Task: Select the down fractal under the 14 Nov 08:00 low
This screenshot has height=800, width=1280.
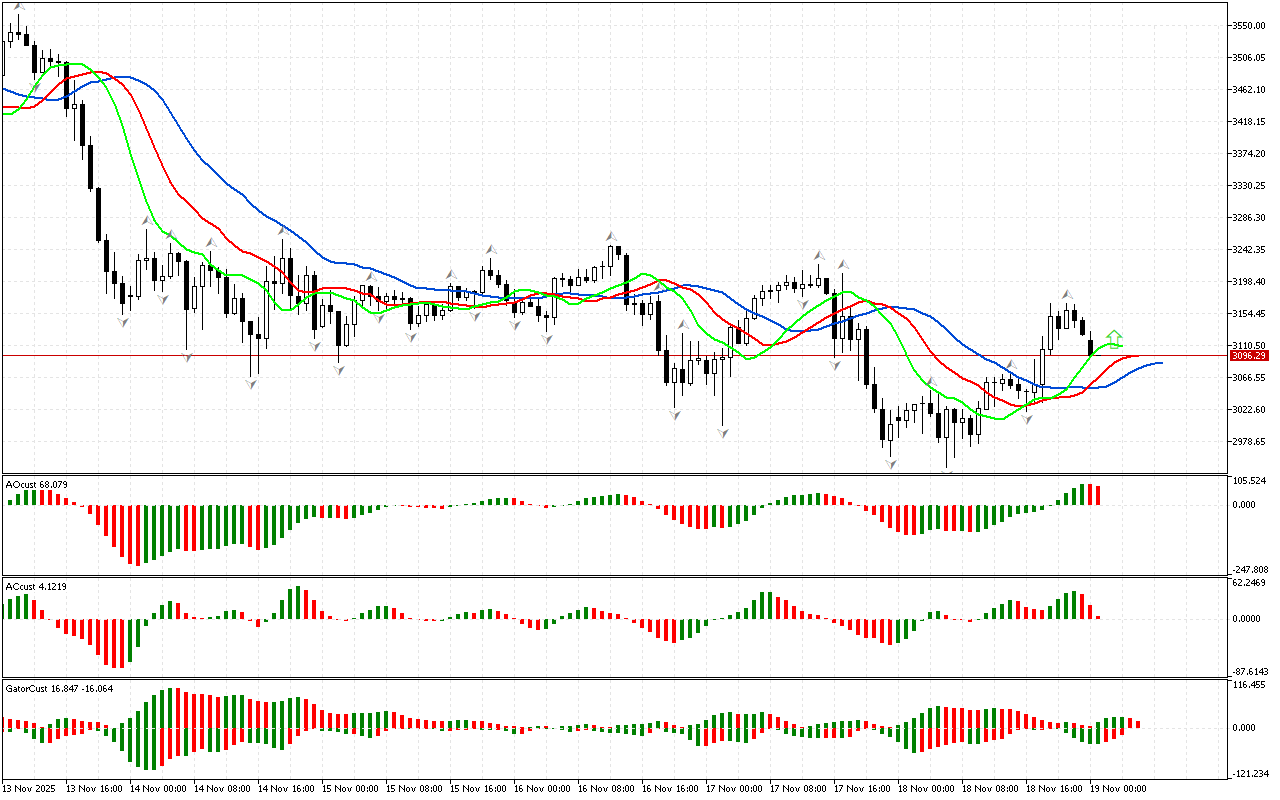Action: click(251, 383)
